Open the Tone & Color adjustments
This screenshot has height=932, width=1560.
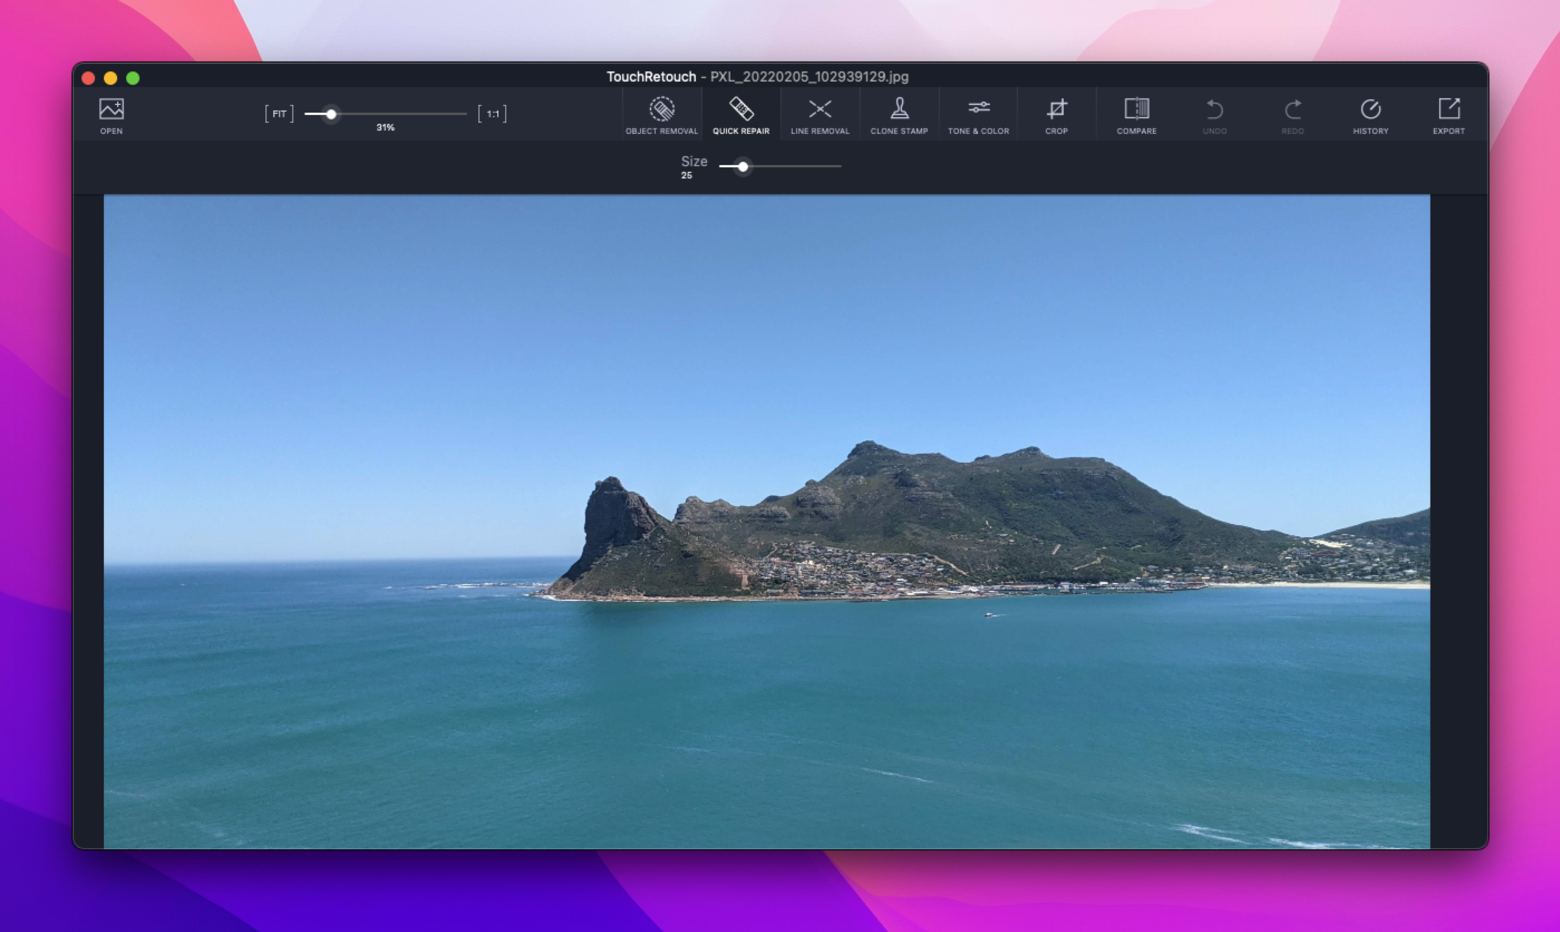(x=978, y=113)
